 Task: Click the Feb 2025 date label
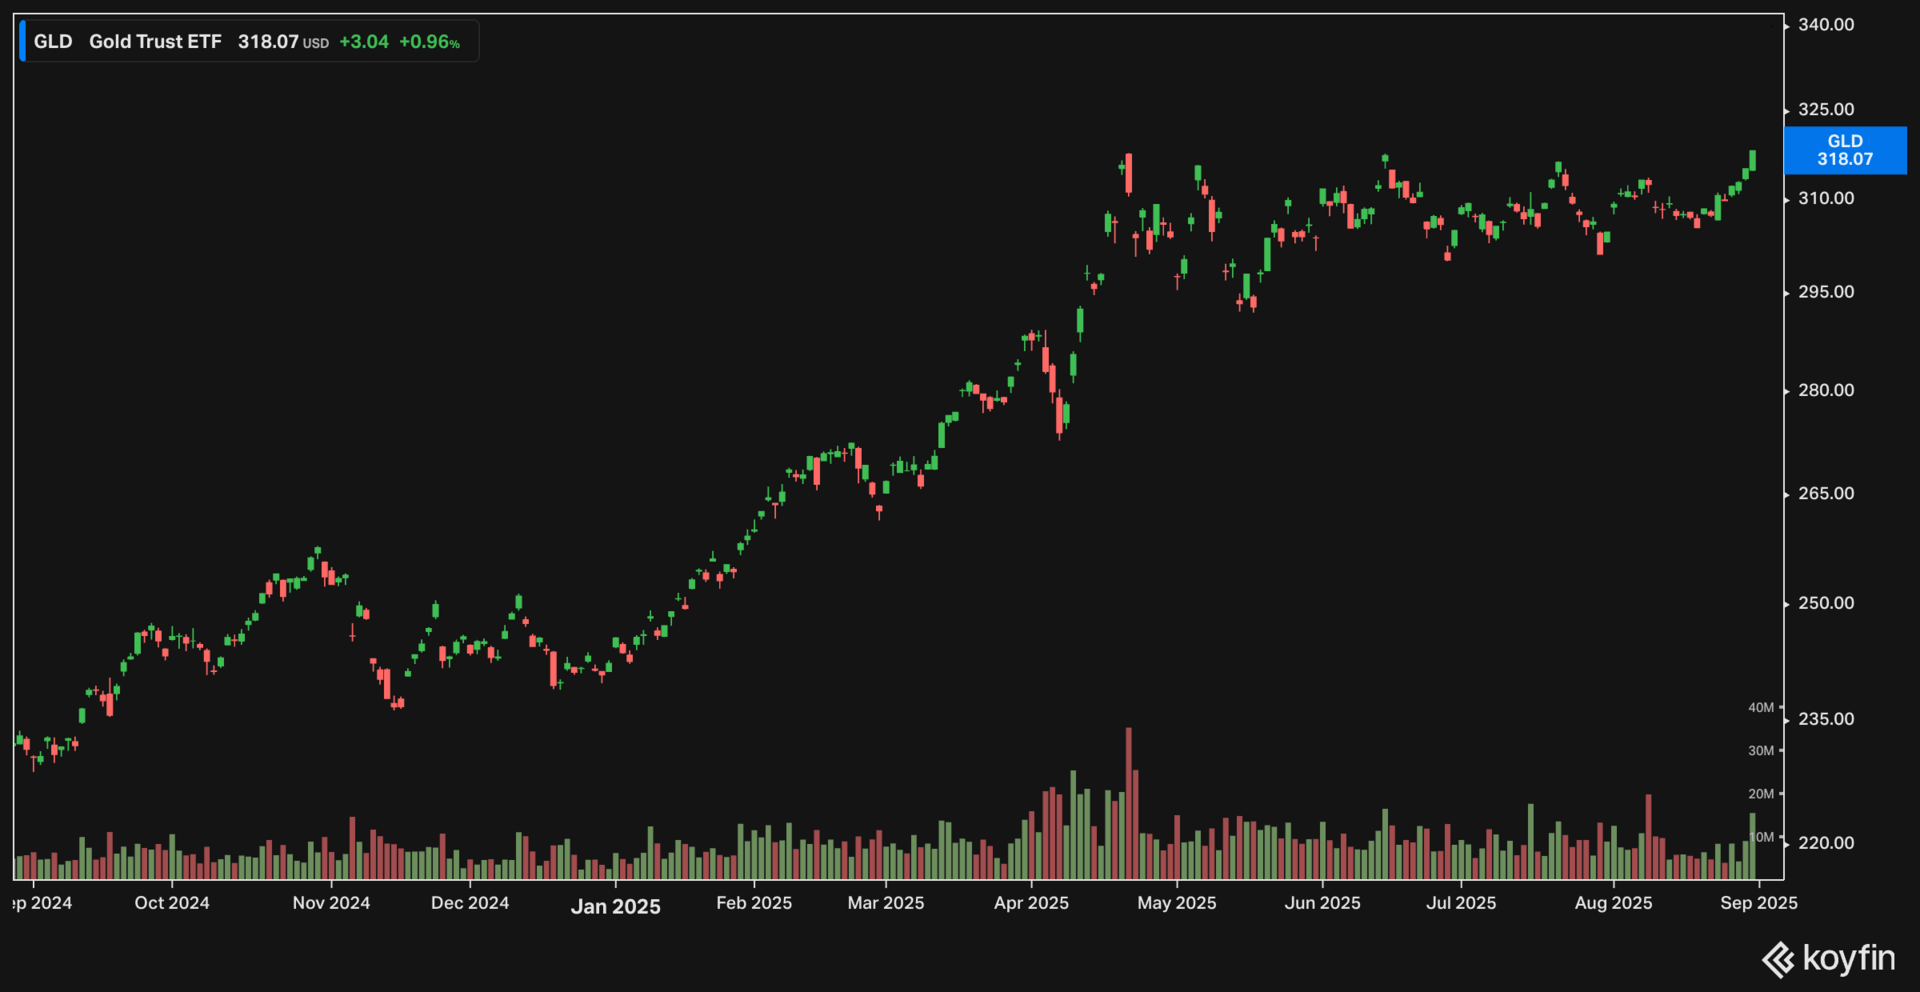pos(754,903)
